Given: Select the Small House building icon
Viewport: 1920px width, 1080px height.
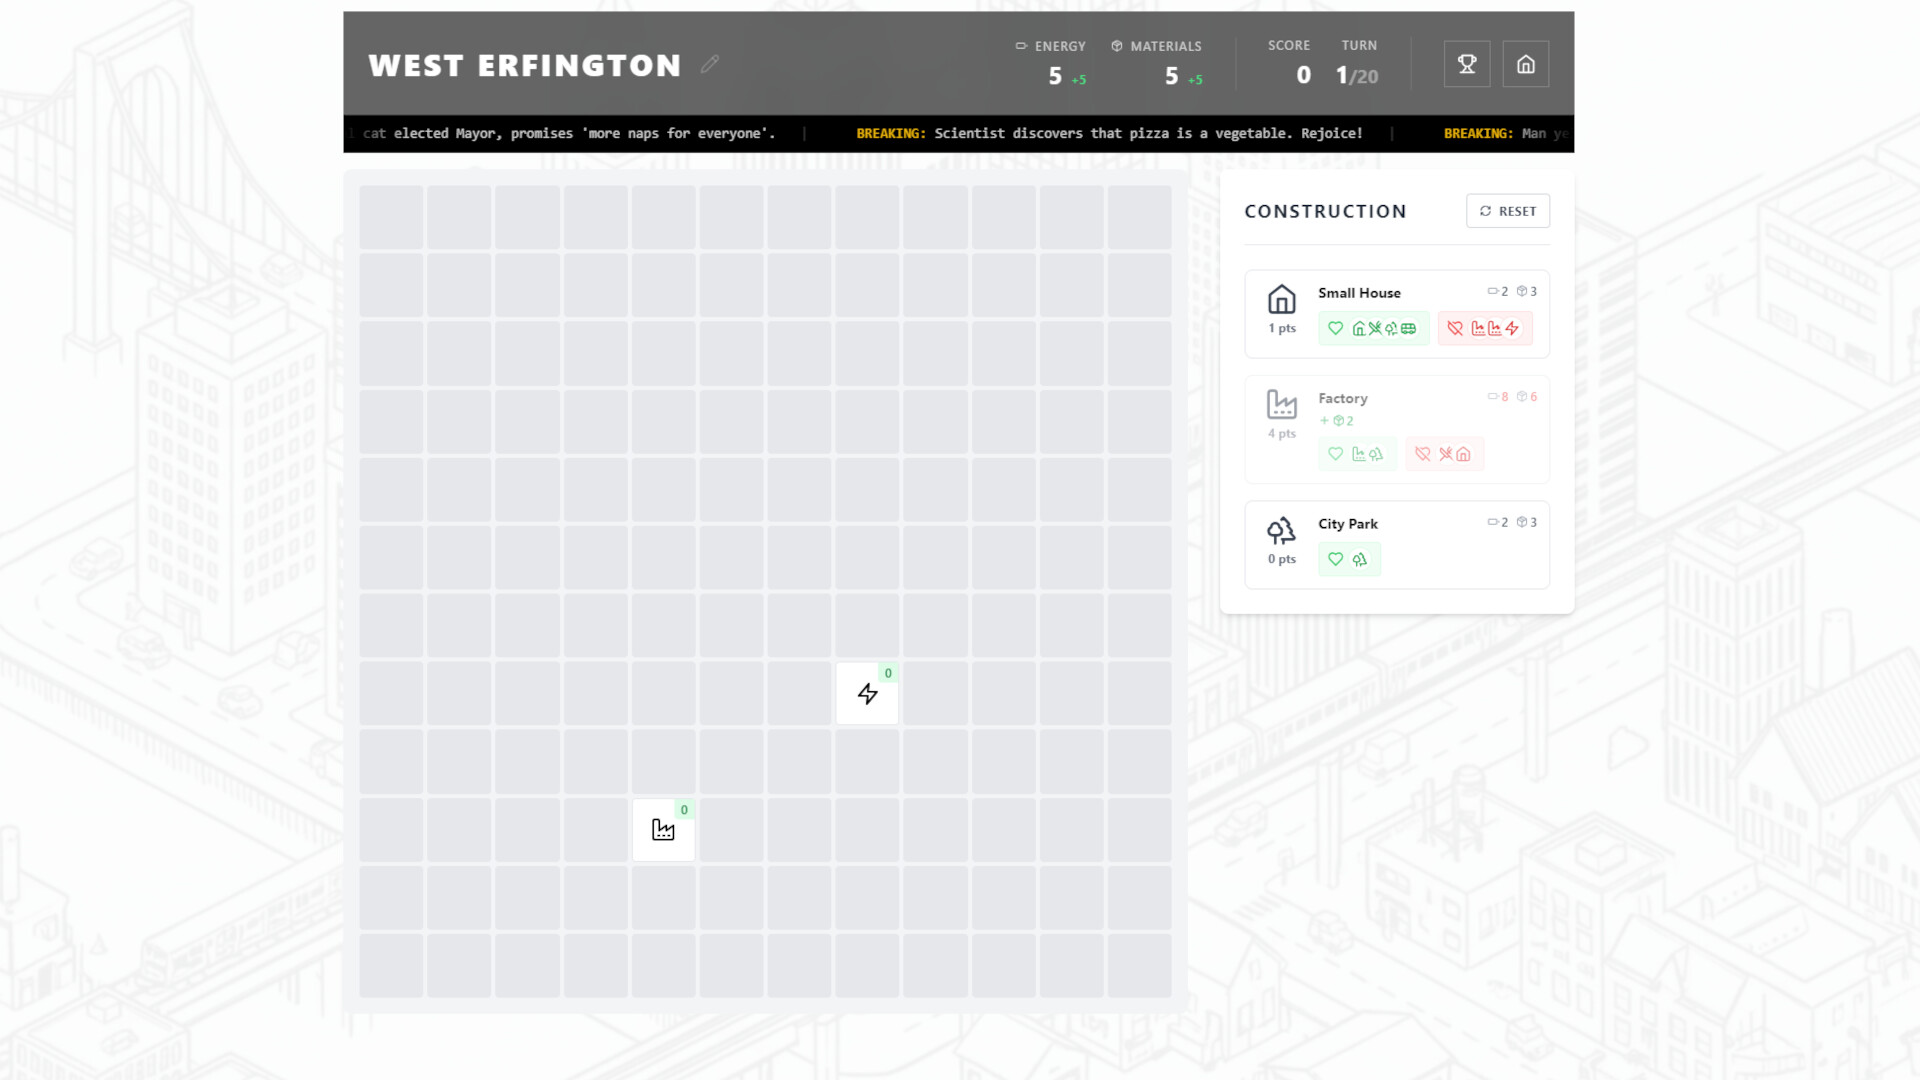Looking at the screenshot, I should [x=1281, y=297].
